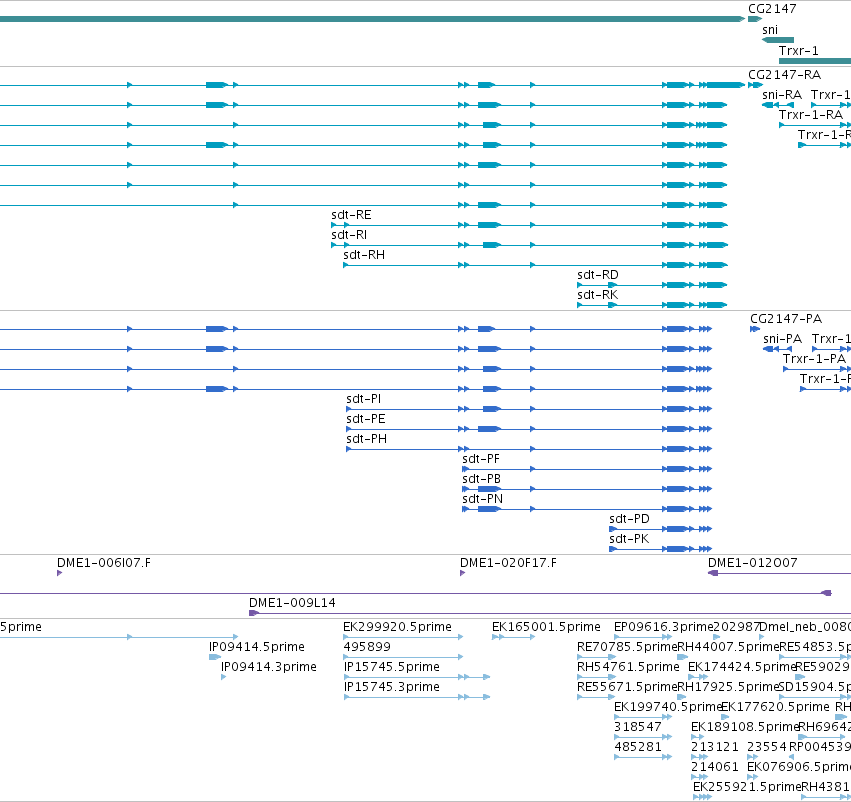Select the Trxr-1 gene label
Screen dimensions: 851x802
tap(798, 50)
